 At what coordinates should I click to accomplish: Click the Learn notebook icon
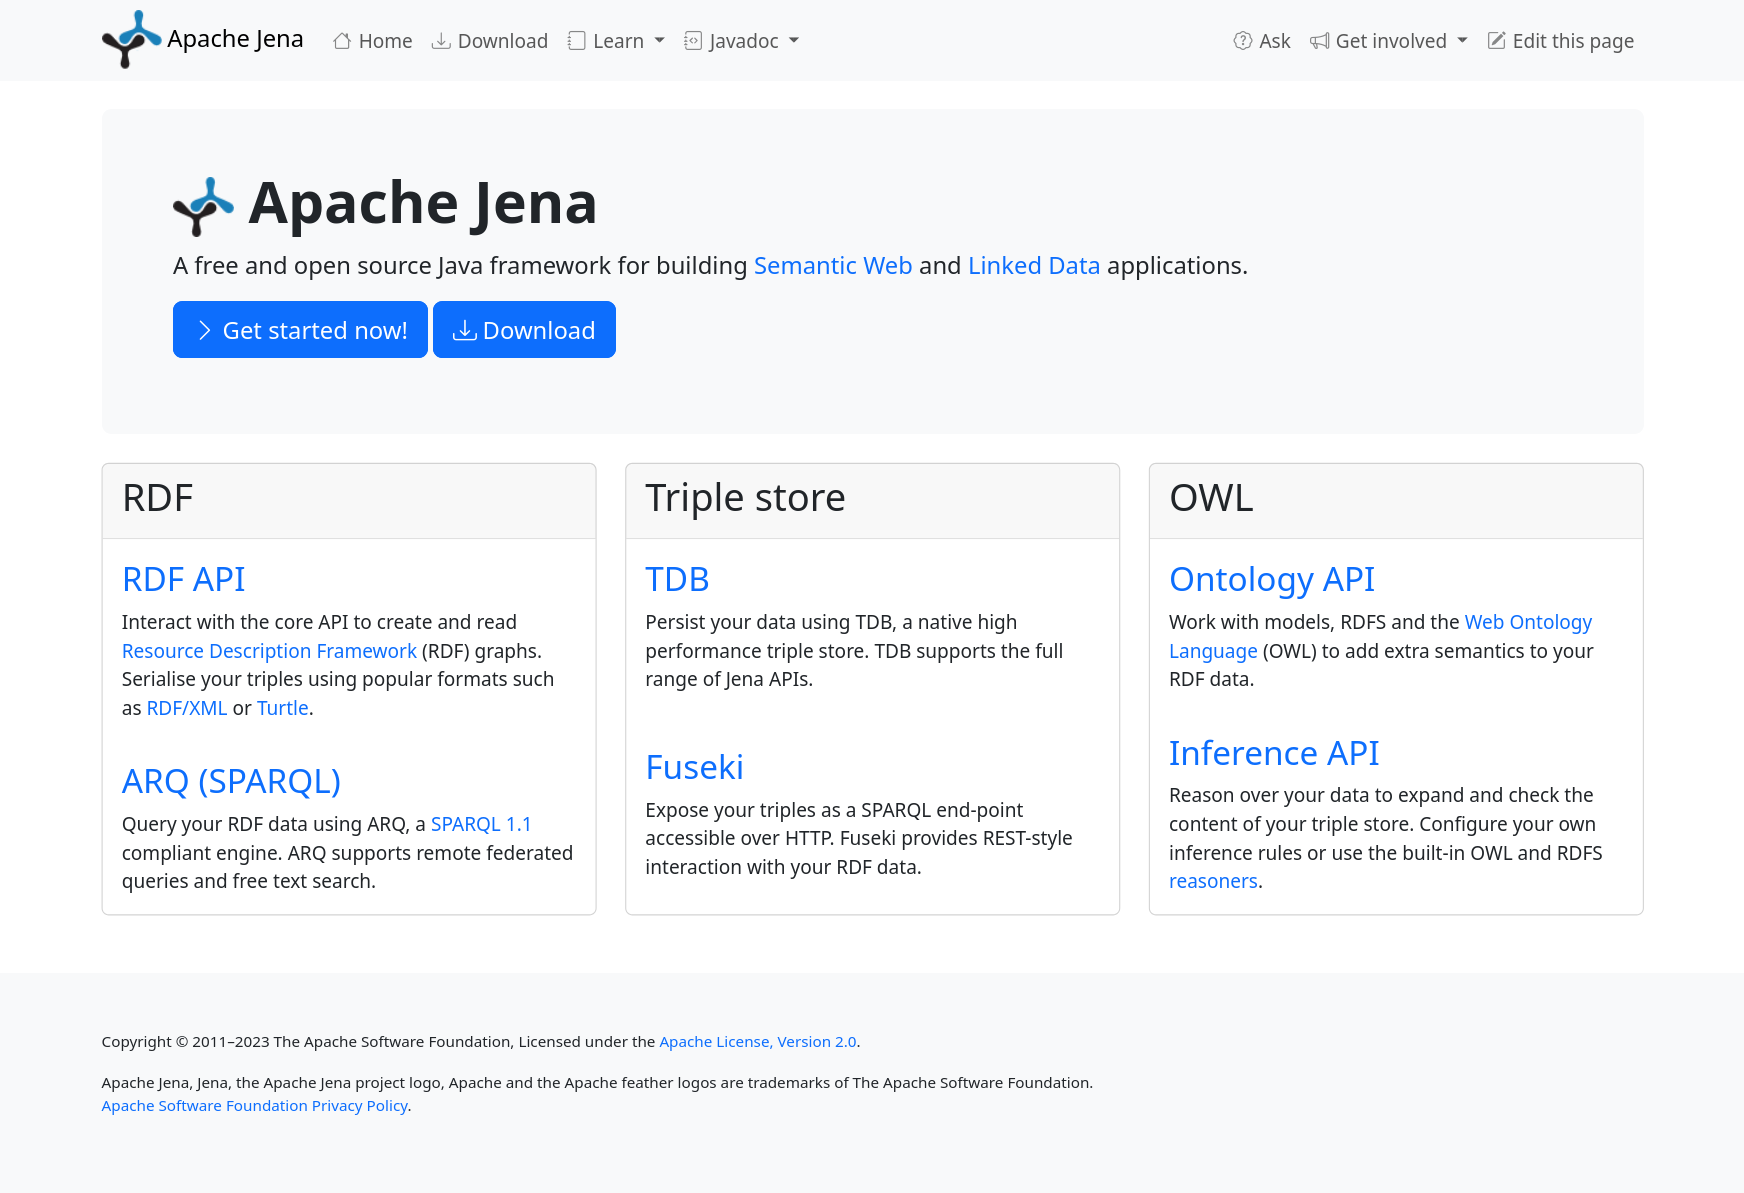pyautogui.click(x=576, y=41)
